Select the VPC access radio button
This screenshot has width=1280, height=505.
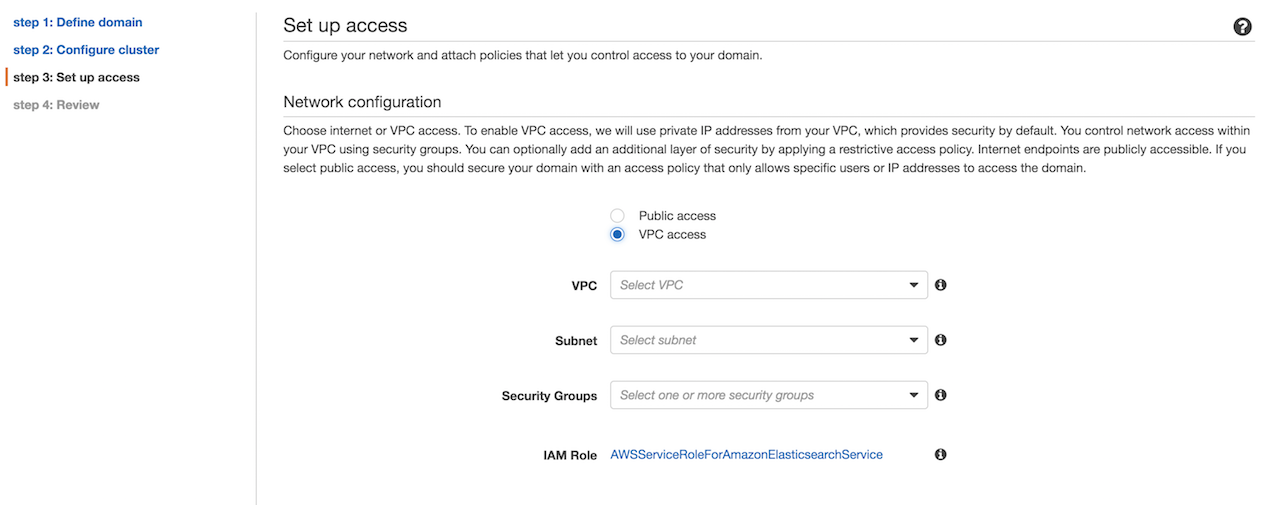coord(617,234)
